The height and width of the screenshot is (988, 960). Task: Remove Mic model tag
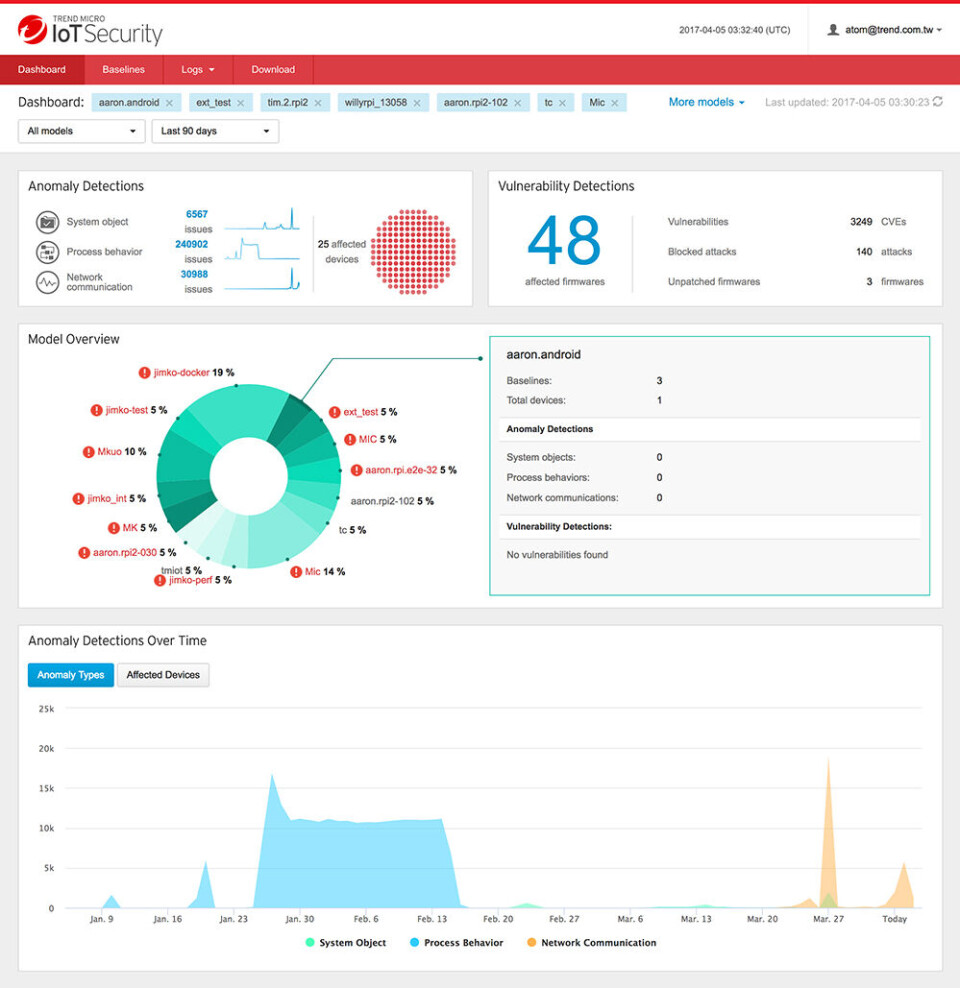tap(615, 103)
